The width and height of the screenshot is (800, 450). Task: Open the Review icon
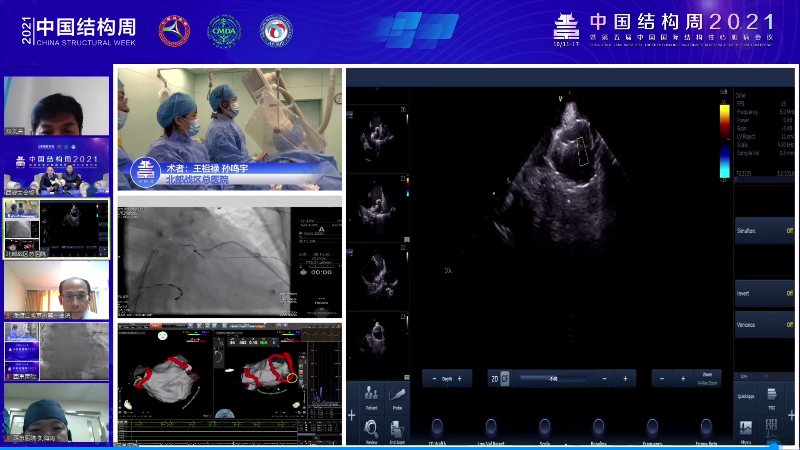(x=372, y=428)
